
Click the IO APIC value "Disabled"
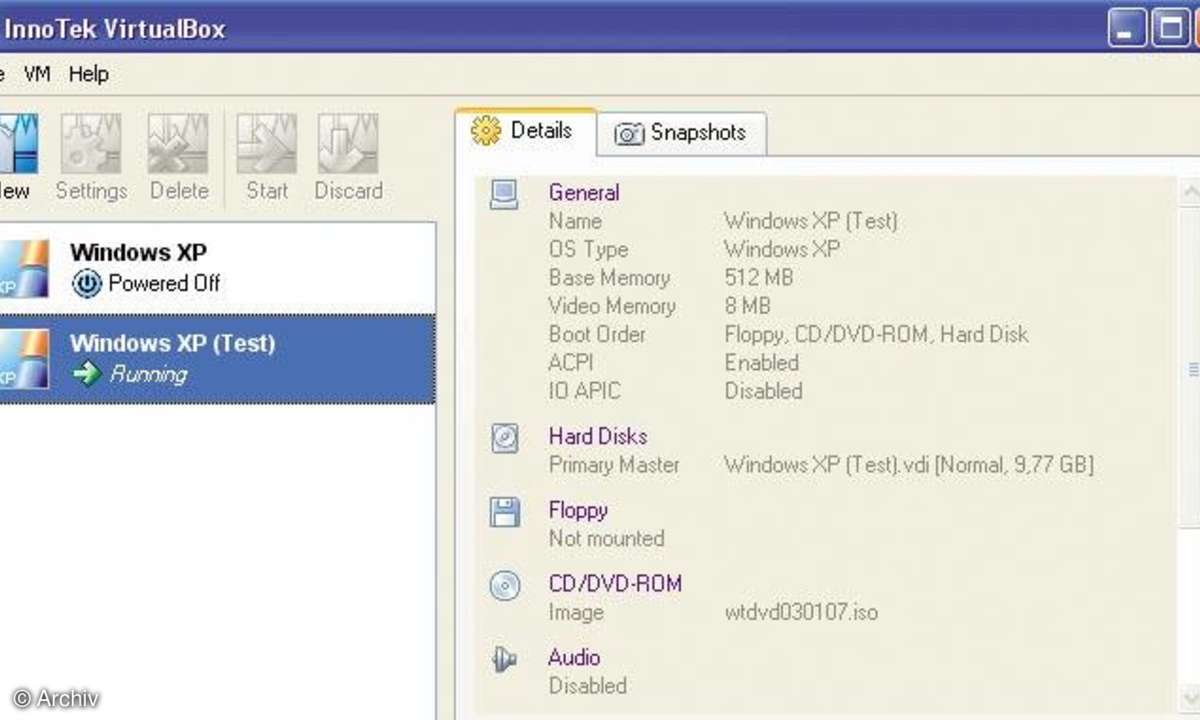coord(764,390)
